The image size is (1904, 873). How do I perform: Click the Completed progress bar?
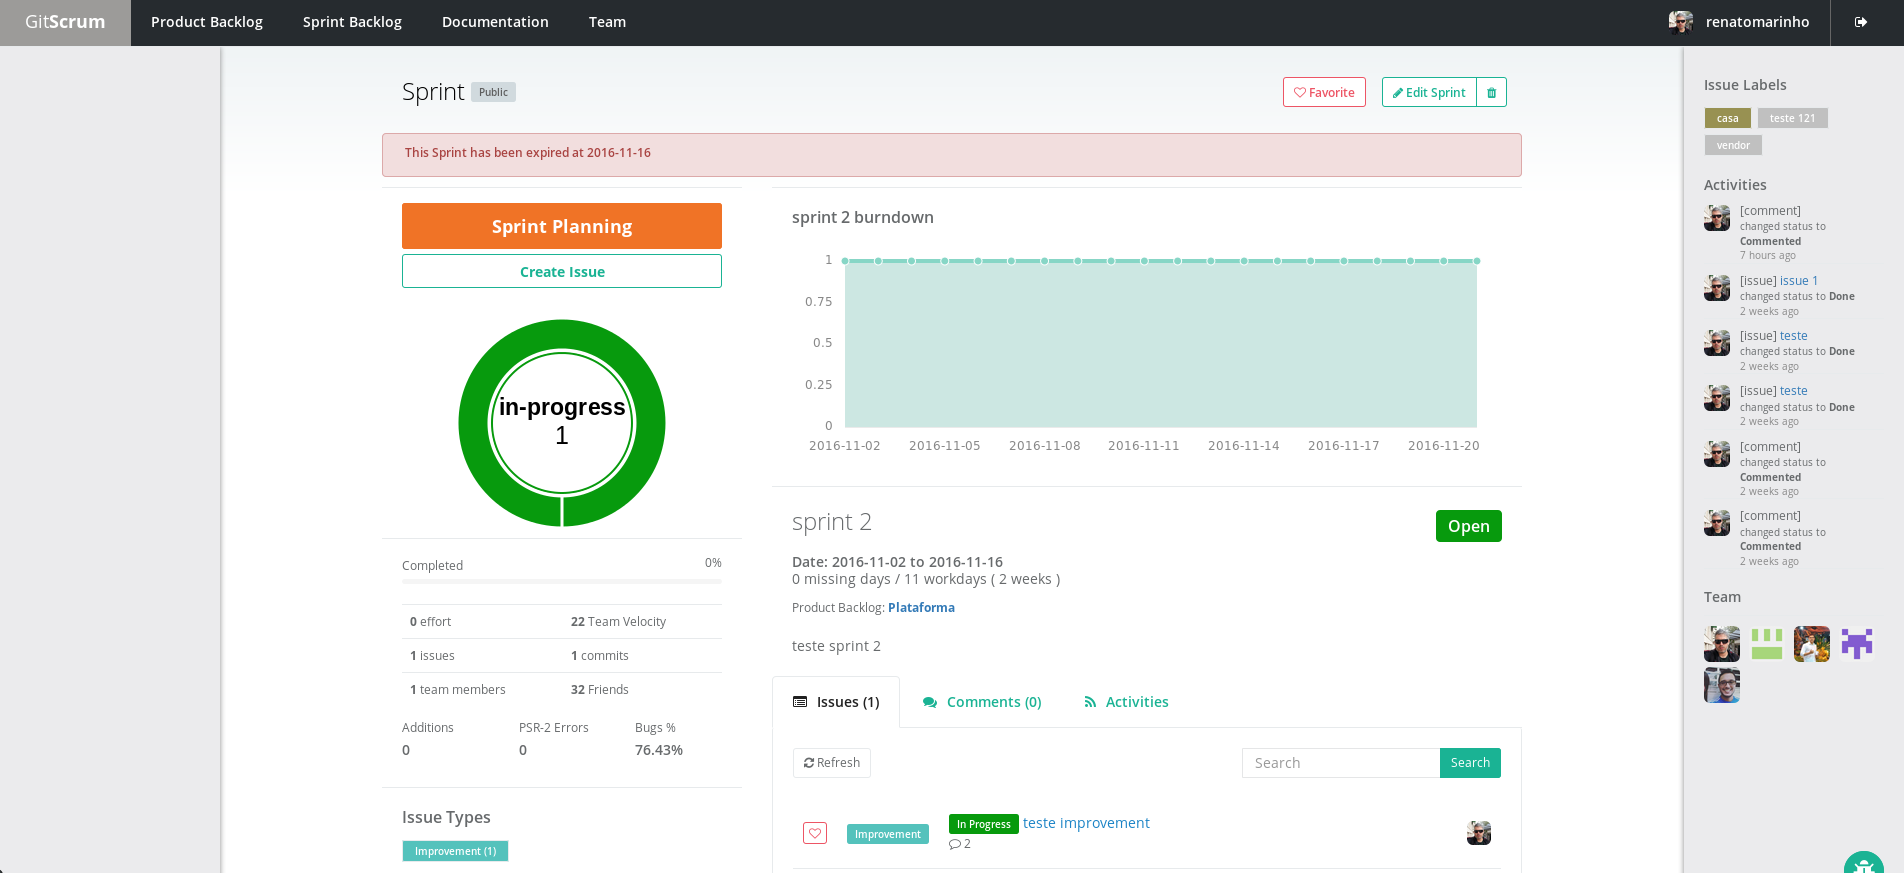pos(562,581)
